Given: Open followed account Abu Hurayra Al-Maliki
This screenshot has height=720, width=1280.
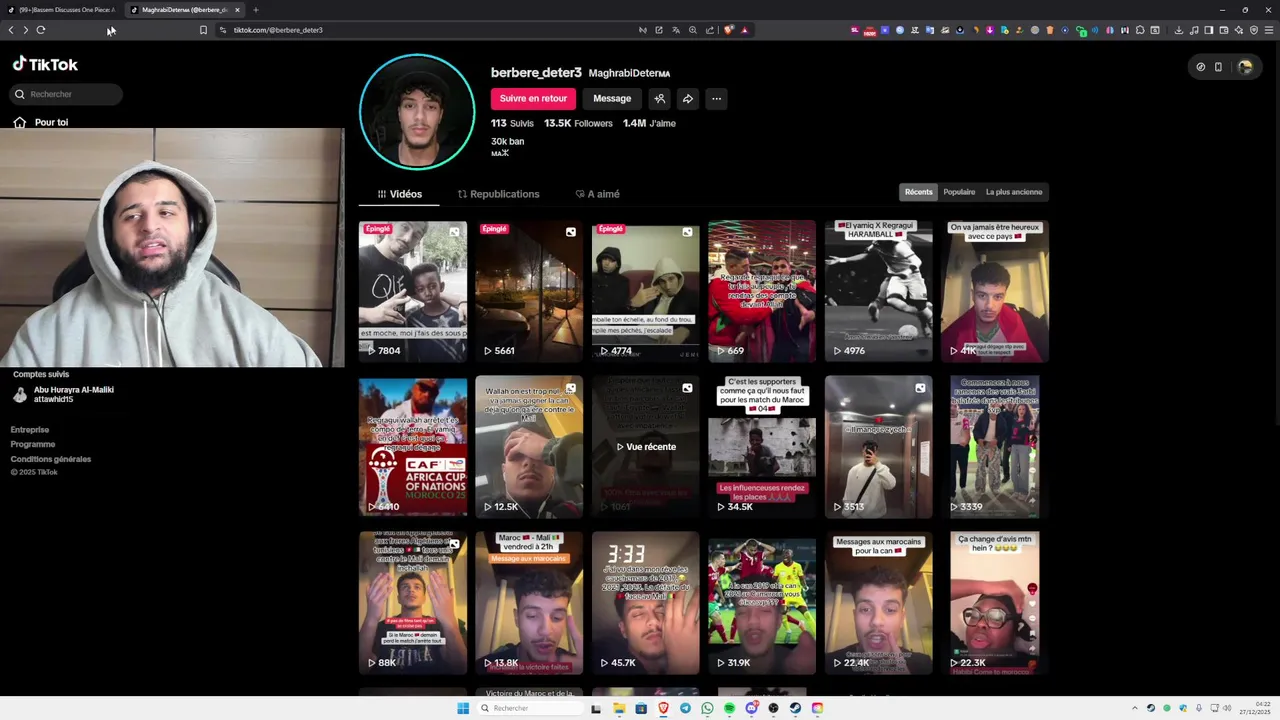Looking at the screenshot, I should (63, 394).
